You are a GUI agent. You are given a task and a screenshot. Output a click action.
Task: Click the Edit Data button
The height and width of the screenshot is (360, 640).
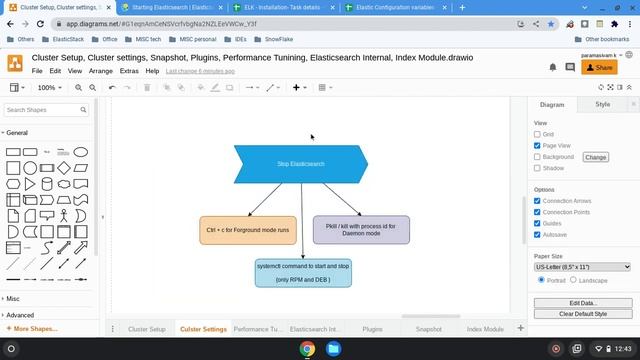(x=583, y=303)
